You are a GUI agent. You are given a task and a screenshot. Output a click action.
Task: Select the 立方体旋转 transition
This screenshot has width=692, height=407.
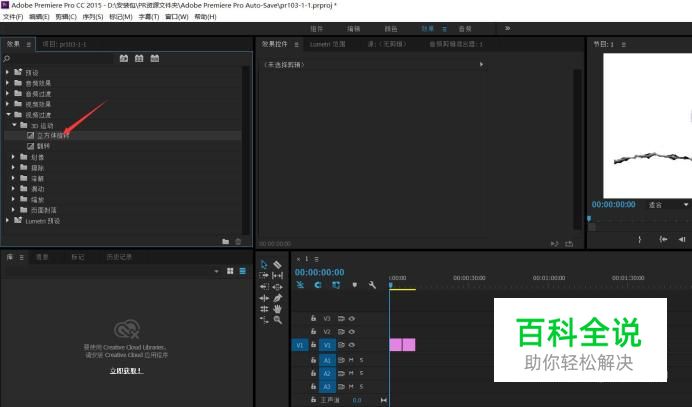click(53, 136)
